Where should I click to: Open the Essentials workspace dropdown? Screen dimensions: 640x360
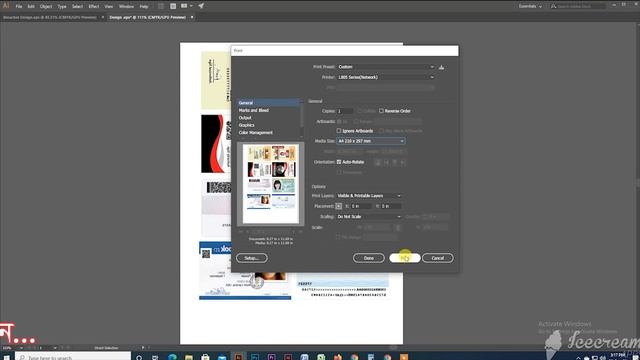530,7
